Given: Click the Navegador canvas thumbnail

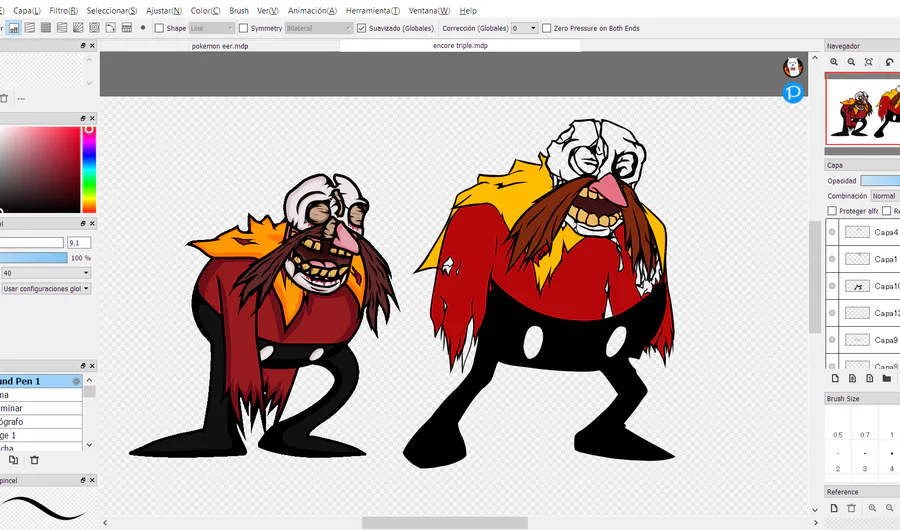Looking at the screenshot, I should [x=863, y=109].
